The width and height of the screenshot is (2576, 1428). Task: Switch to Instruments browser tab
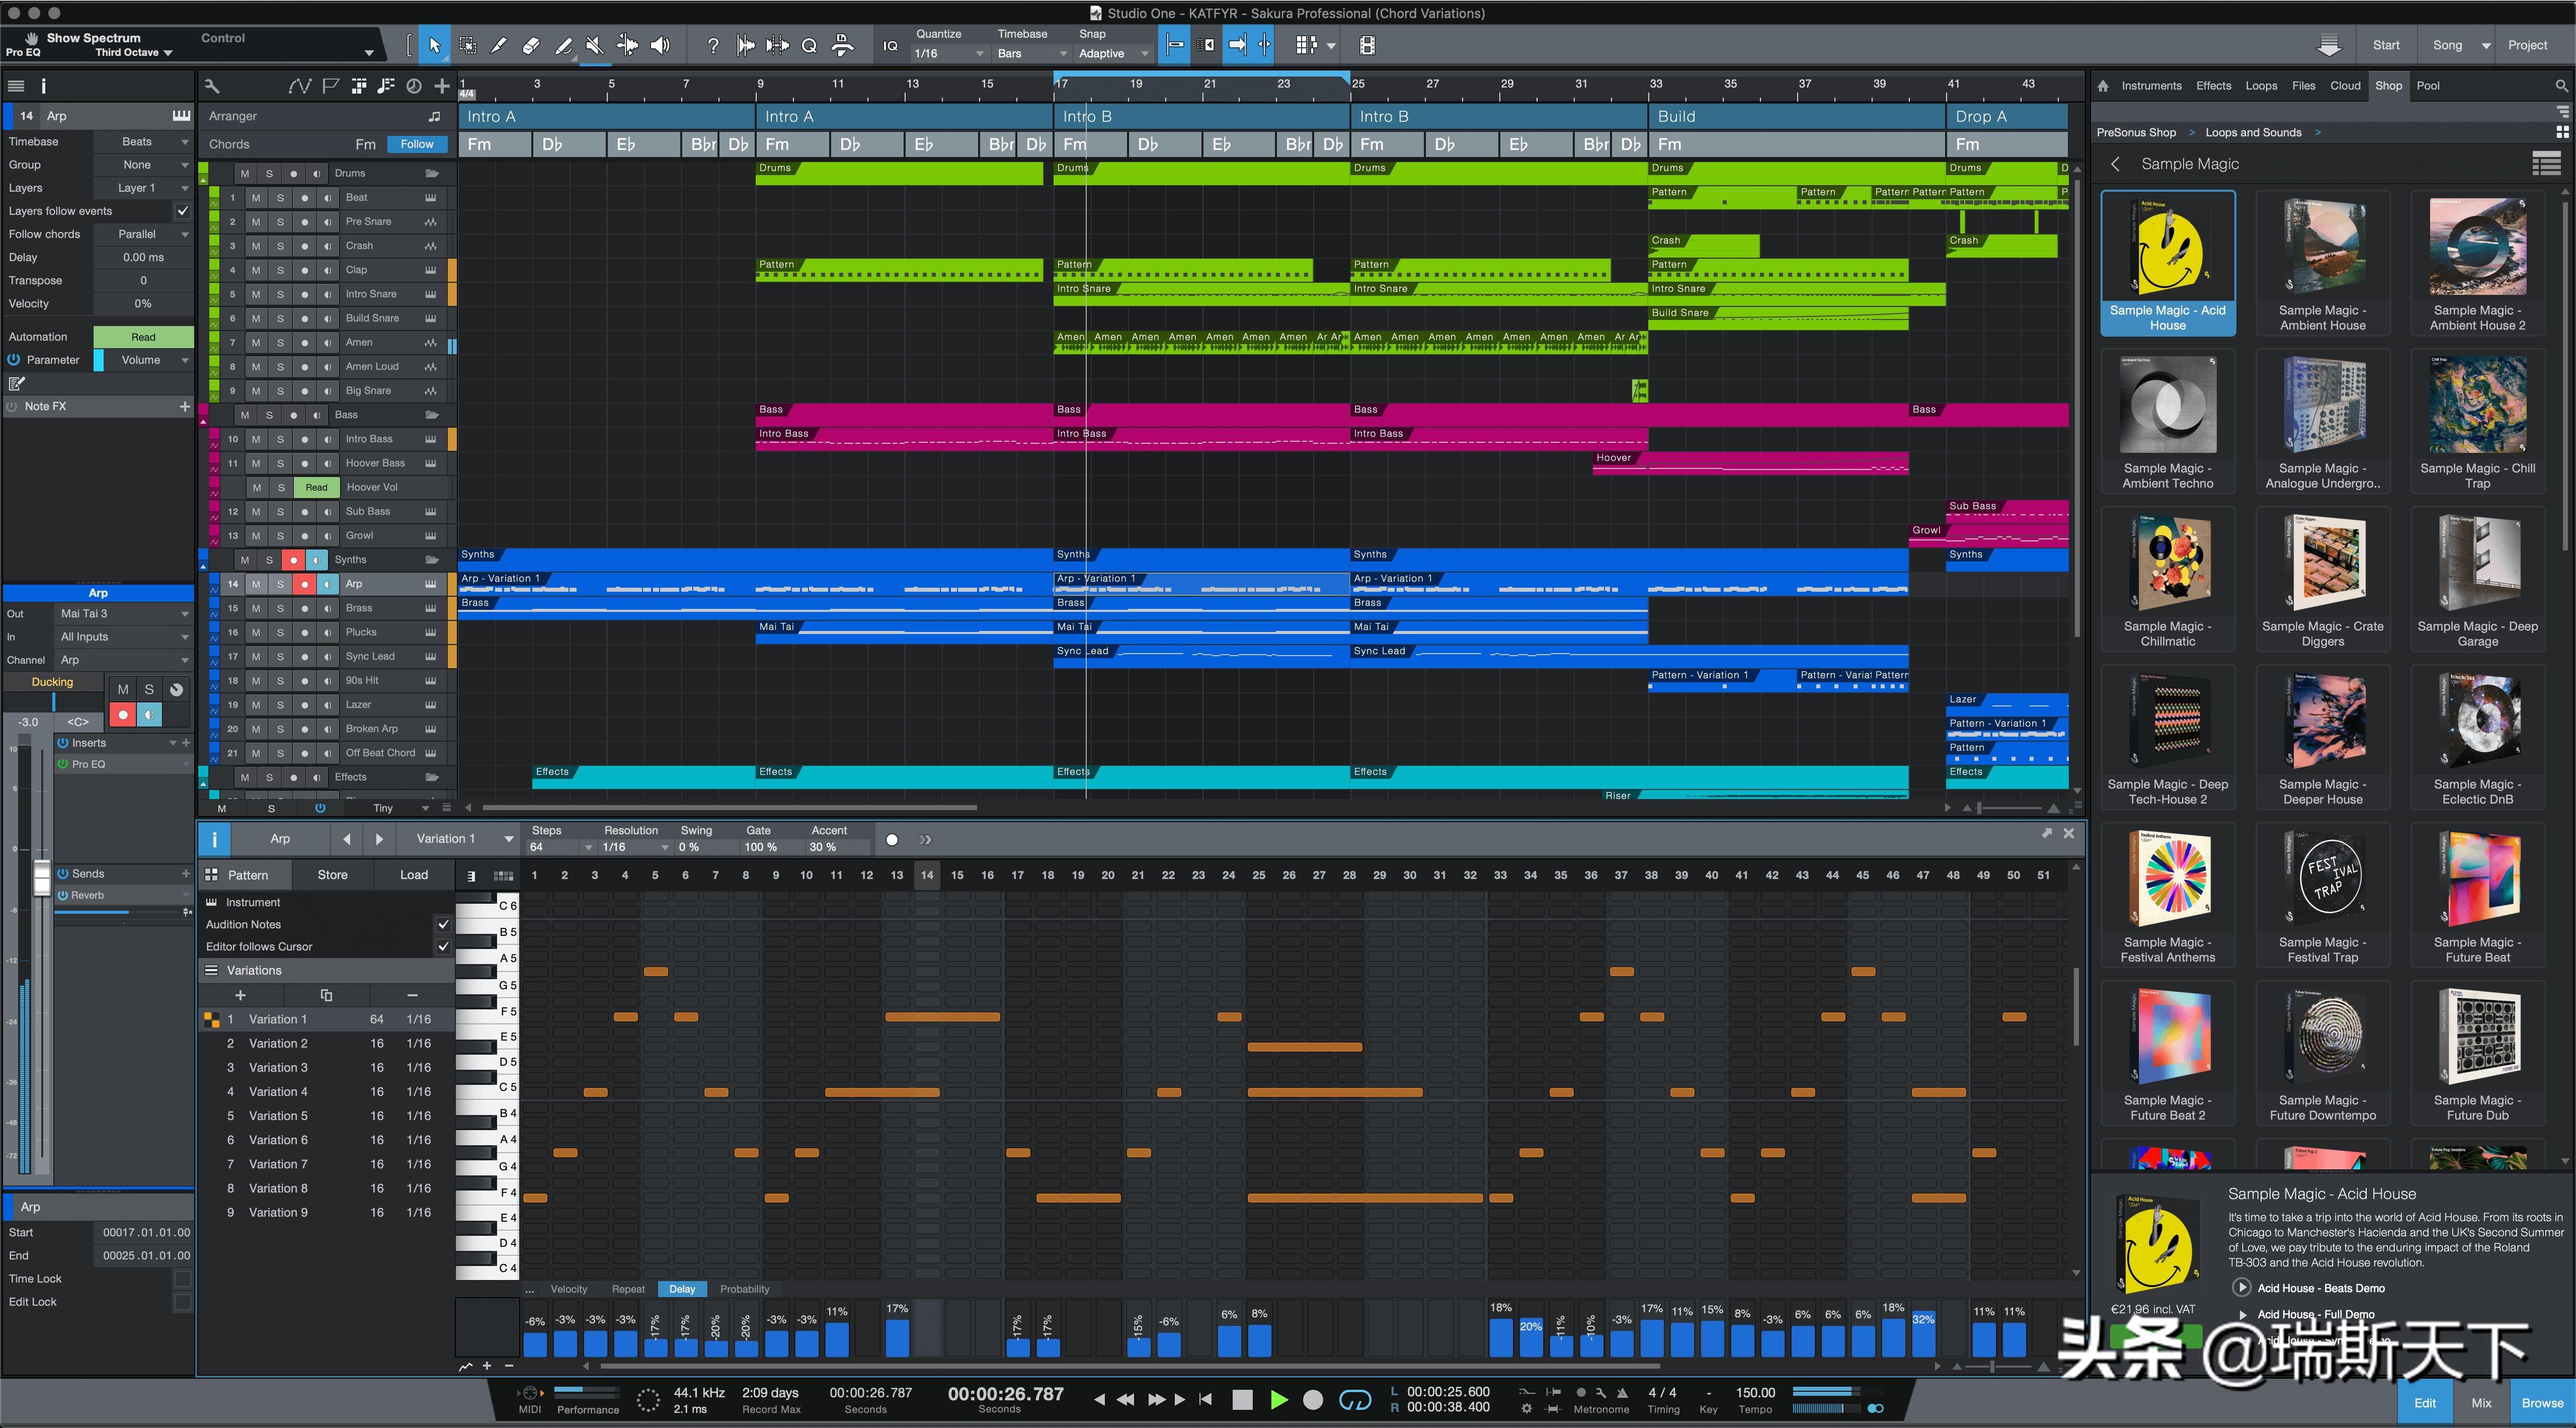2151,86
